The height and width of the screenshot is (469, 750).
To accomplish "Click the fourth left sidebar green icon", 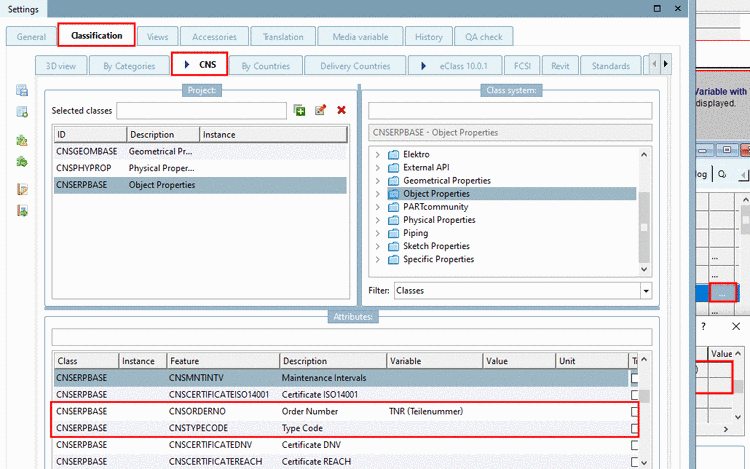I will coord(22,162).
